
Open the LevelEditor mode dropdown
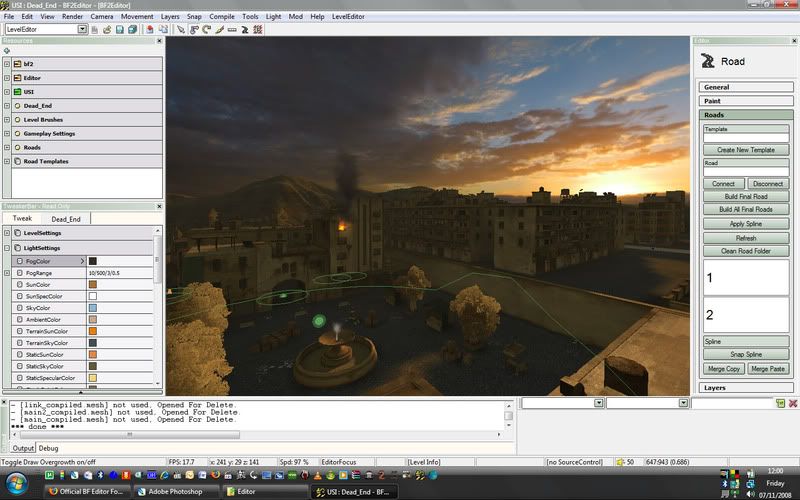pyautogui.click(x=82, y=29)
